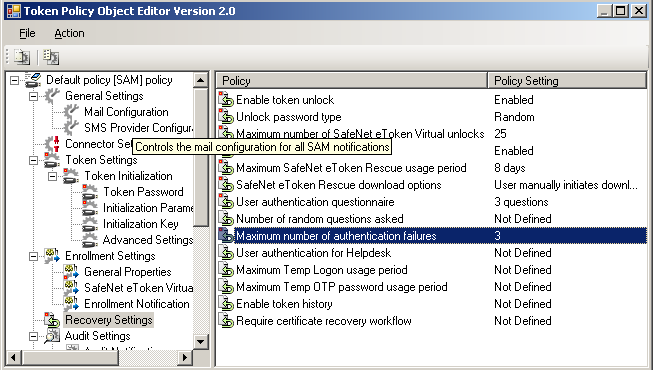This screenshot has width=653, height=370.
Task: Collapse the General Settings tree node
Action: [x=33, y=96]
